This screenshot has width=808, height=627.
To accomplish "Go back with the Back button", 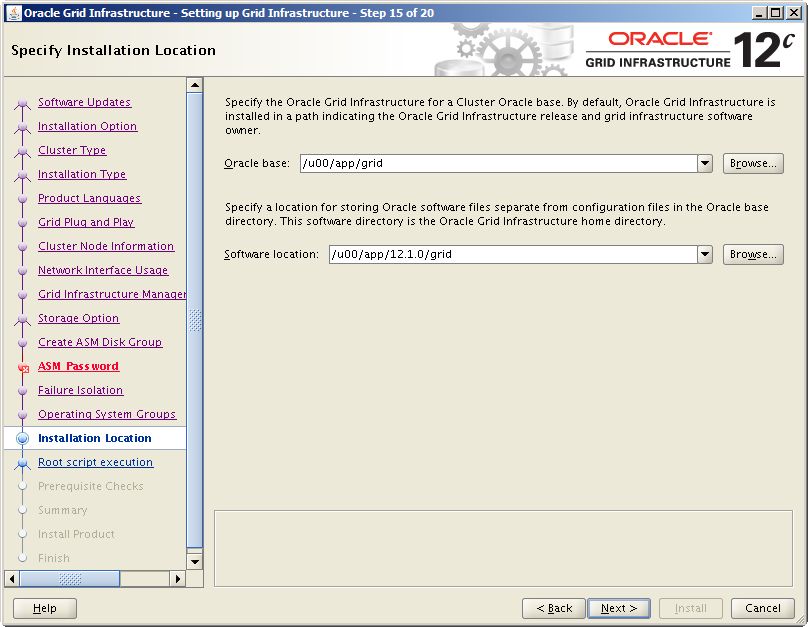I will click(x=553, y=608).
